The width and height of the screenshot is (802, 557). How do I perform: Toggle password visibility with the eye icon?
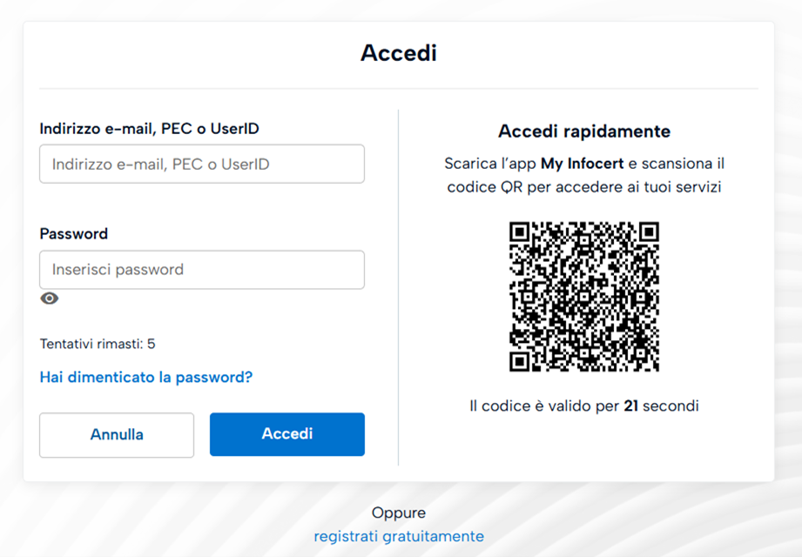click(x=49, y=298)
